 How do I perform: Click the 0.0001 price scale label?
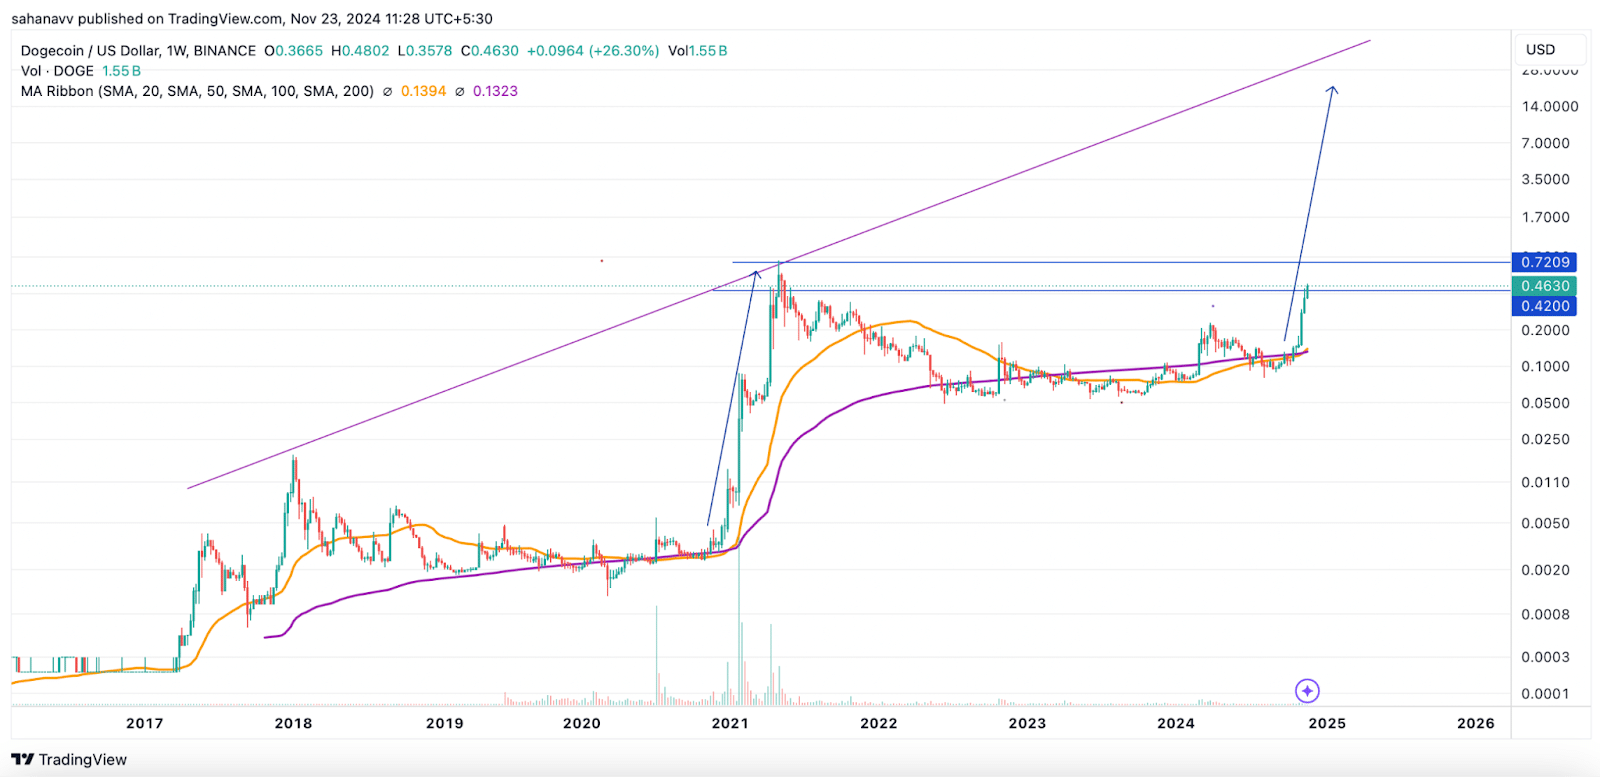click(1546, 694)
